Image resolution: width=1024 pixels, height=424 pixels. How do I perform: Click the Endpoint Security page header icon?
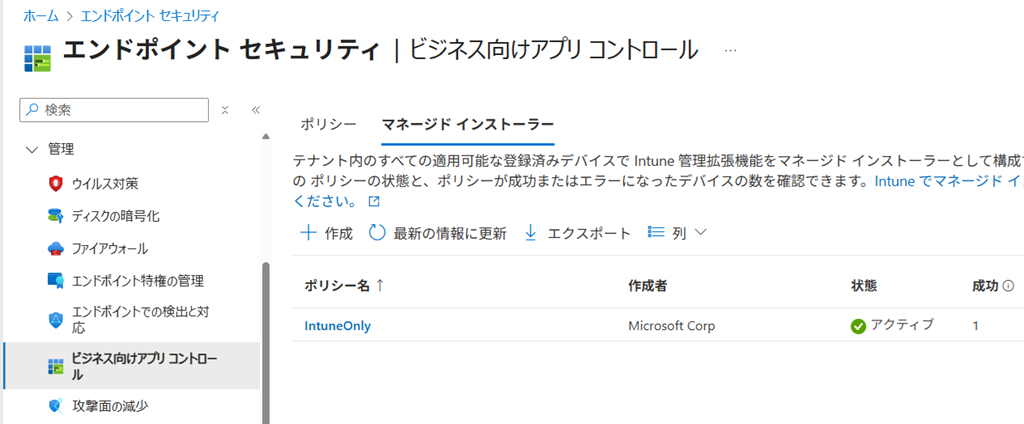point(37,55)
